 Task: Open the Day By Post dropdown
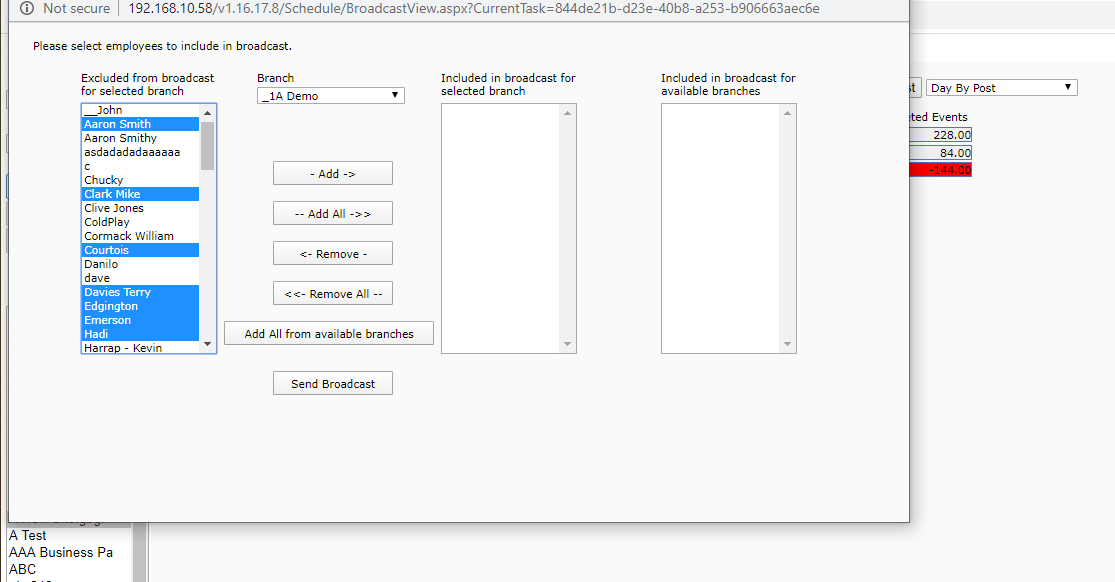coord(1001,88)
